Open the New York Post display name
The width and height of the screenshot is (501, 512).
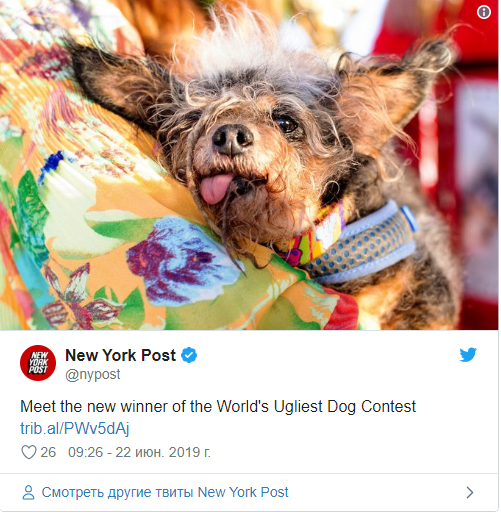[120, 355]
